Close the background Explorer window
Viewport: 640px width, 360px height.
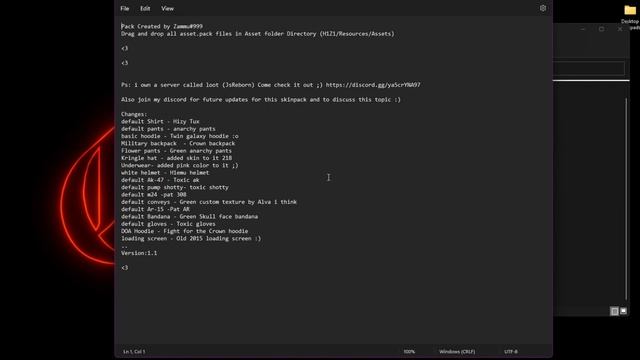(620, 29)
